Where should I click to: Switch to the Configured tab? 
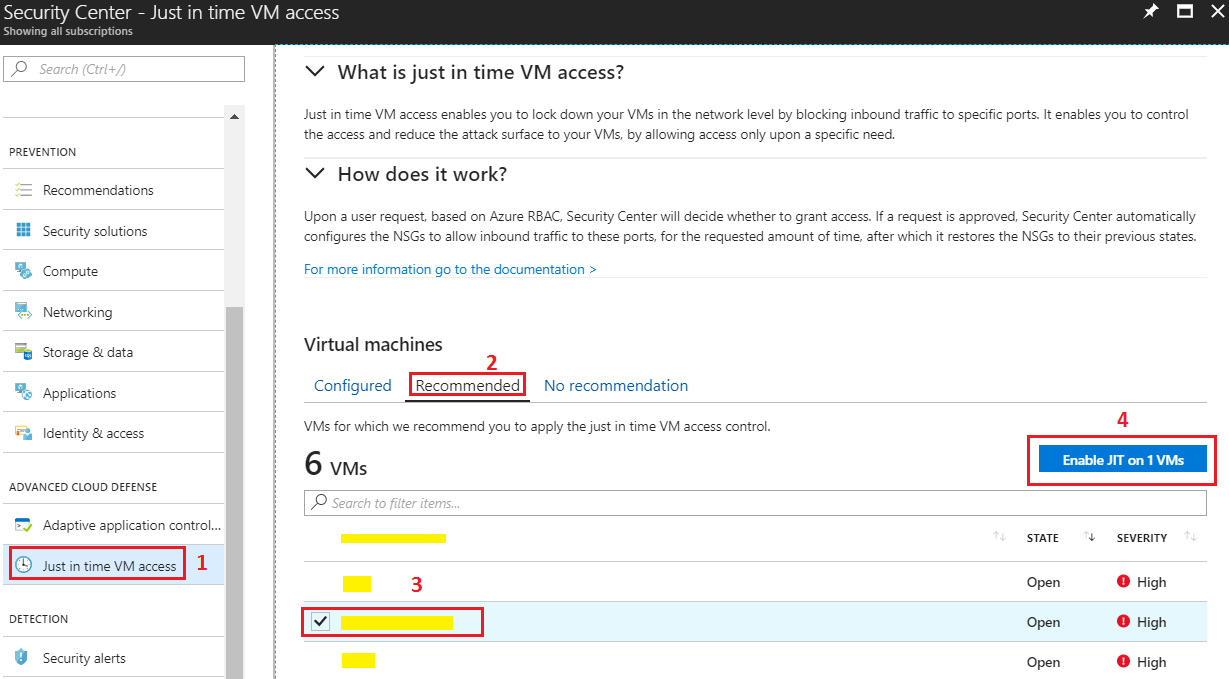click(x=353, y=386)
